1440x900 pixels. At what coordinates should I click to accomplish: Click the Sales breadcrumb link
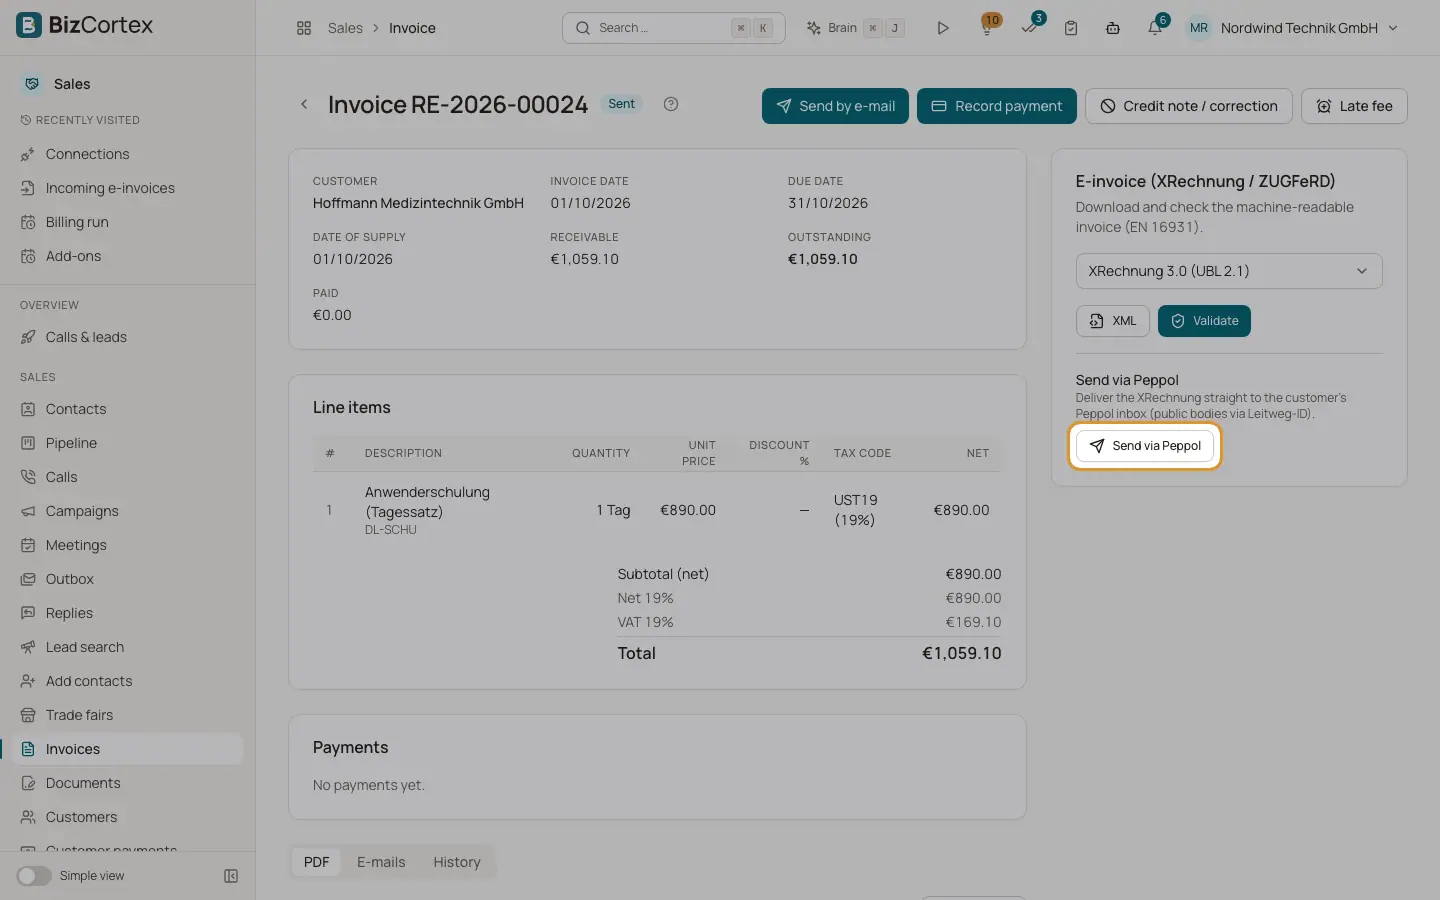pos(345,28)
